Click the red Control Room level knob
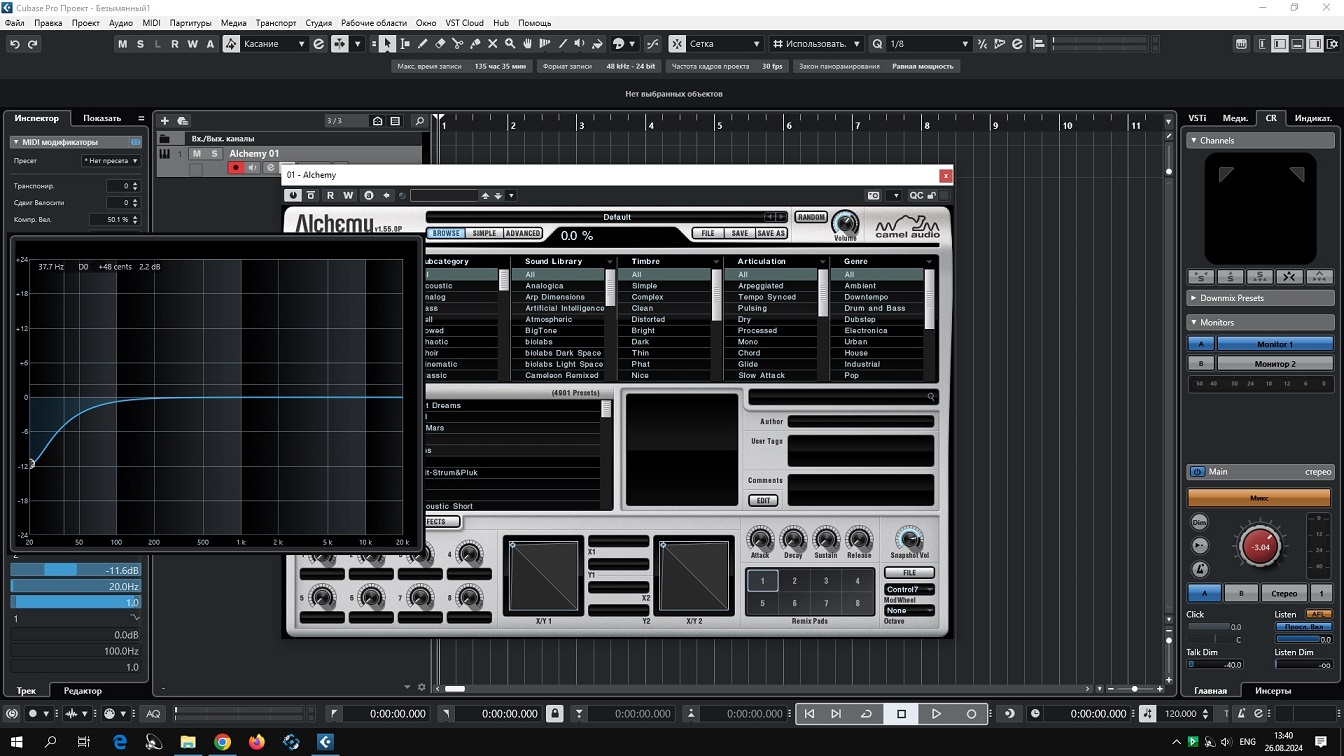The image size is (1344, 756). (x=1260, y=546)
